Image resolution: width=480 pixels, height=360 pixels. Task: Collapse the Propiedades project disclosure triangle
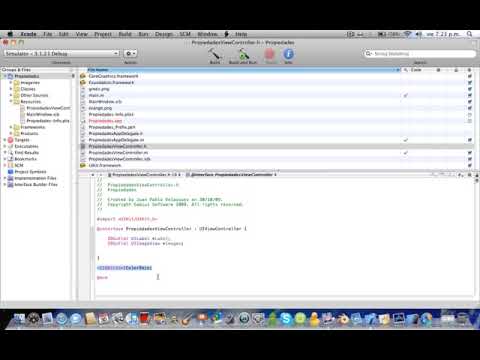[5, 76]
